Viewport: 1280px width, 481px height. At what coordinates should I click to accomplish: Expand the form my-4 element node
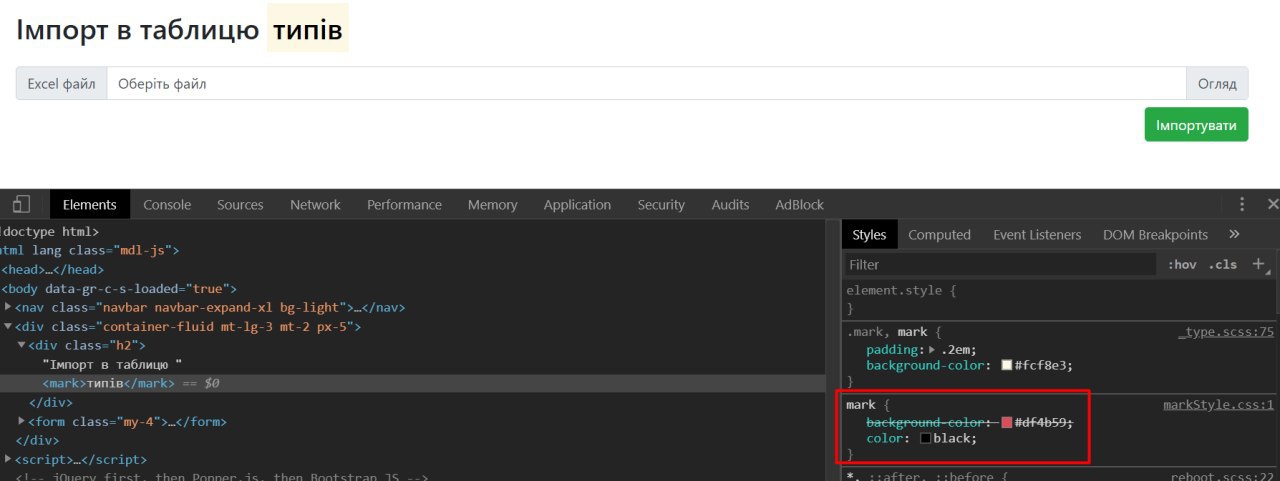click(22, 421)
